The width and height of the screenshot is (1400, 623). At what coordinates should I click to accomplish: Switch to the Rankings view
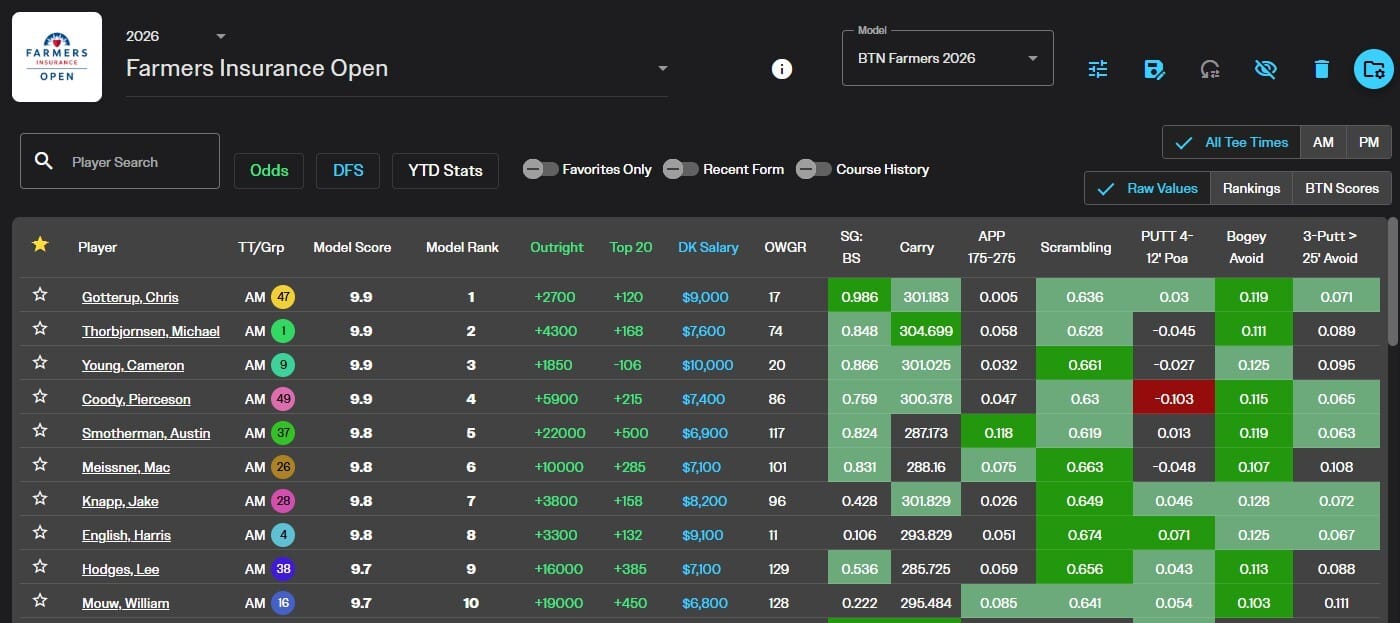tap(1251, 188)
